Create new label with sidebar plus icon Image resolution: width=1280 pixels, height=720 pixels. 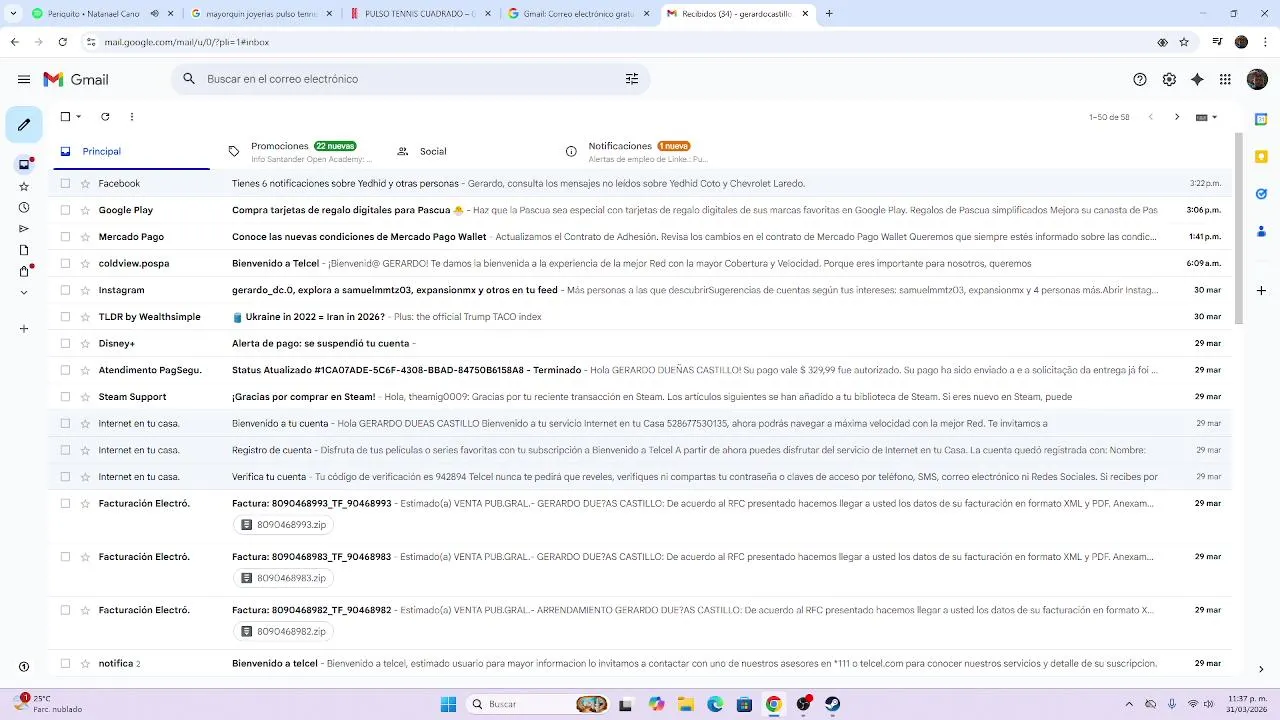click(x=24, y=329)
